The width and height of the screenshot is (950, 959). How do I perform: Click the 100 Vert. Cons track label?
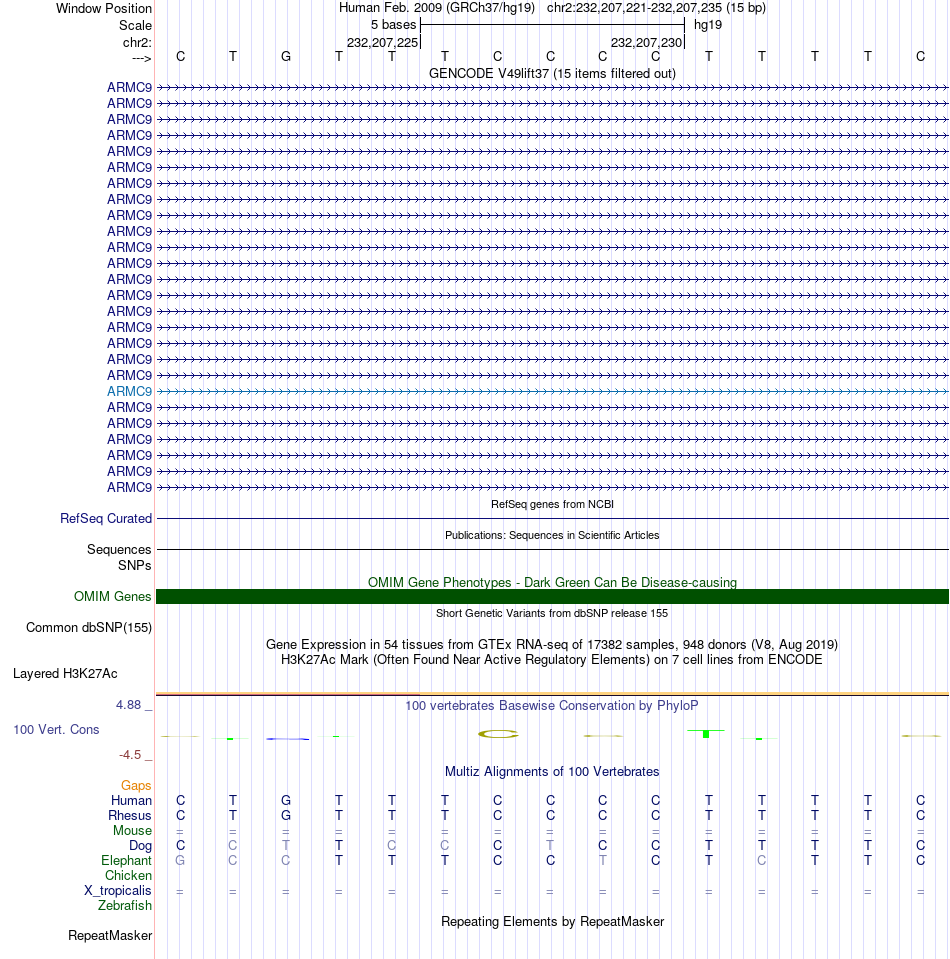click(x=56, y=730)
